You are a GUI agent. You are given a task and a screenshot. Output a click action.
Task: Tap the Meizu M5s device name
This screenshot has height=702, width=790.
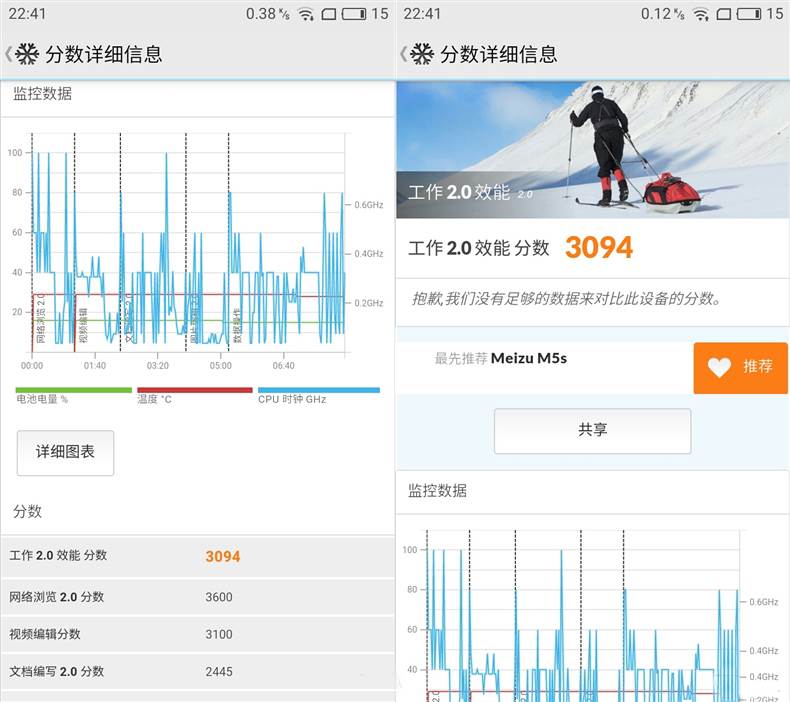[528, 358]
